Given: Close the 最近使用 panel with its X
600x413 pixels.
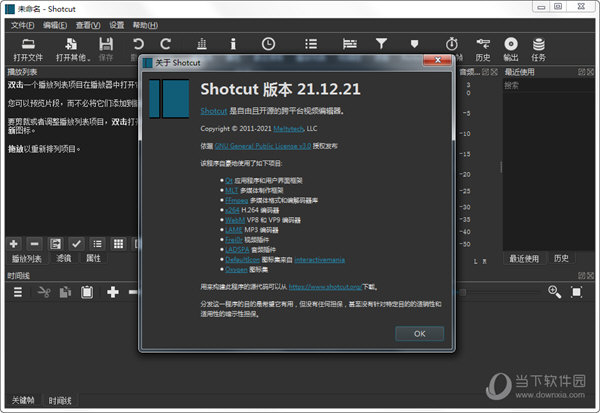Looking at the screenshot, I should 590,72.
